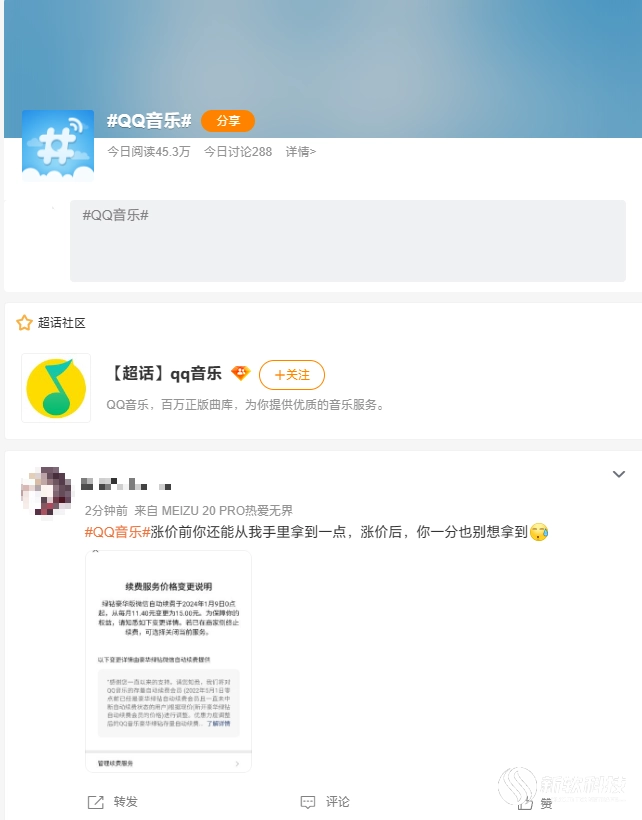Expand the post options chevron

tap(619, 474)
